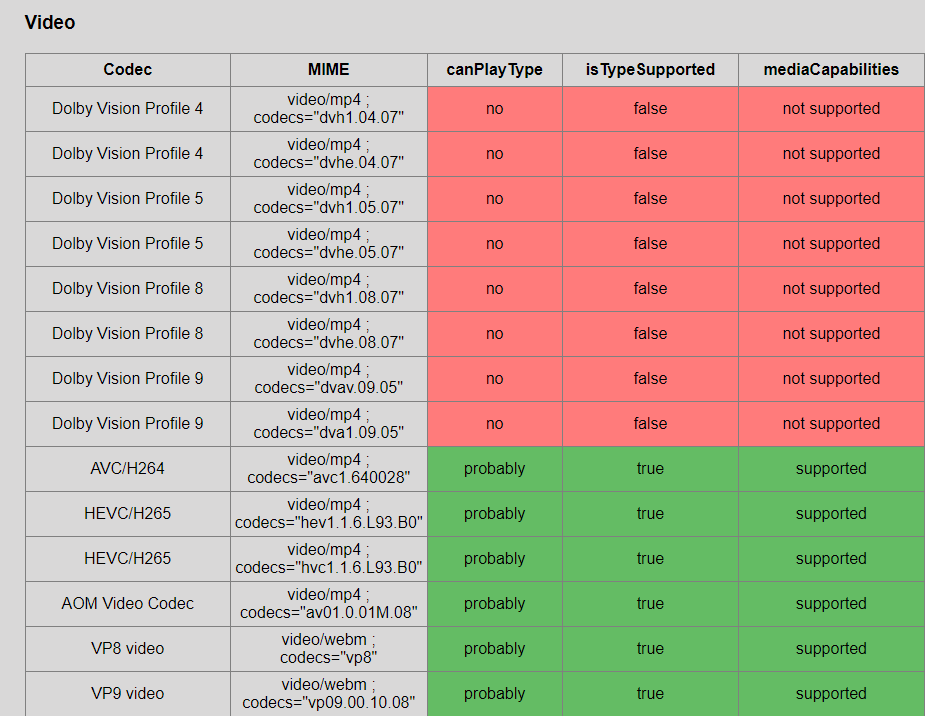Click "probably" in the AVC/H264 row
Image resolution: width=925 pixels, height=716 pixels.
[494, 469]
